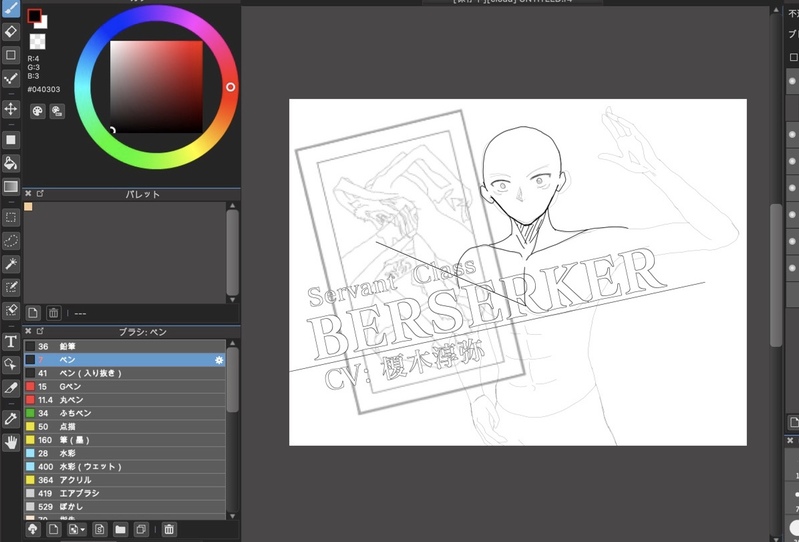Select the ぼかし brush
The height and width of the screenshot is (542, 799).
pyautogui.click(x=125, y=506)
